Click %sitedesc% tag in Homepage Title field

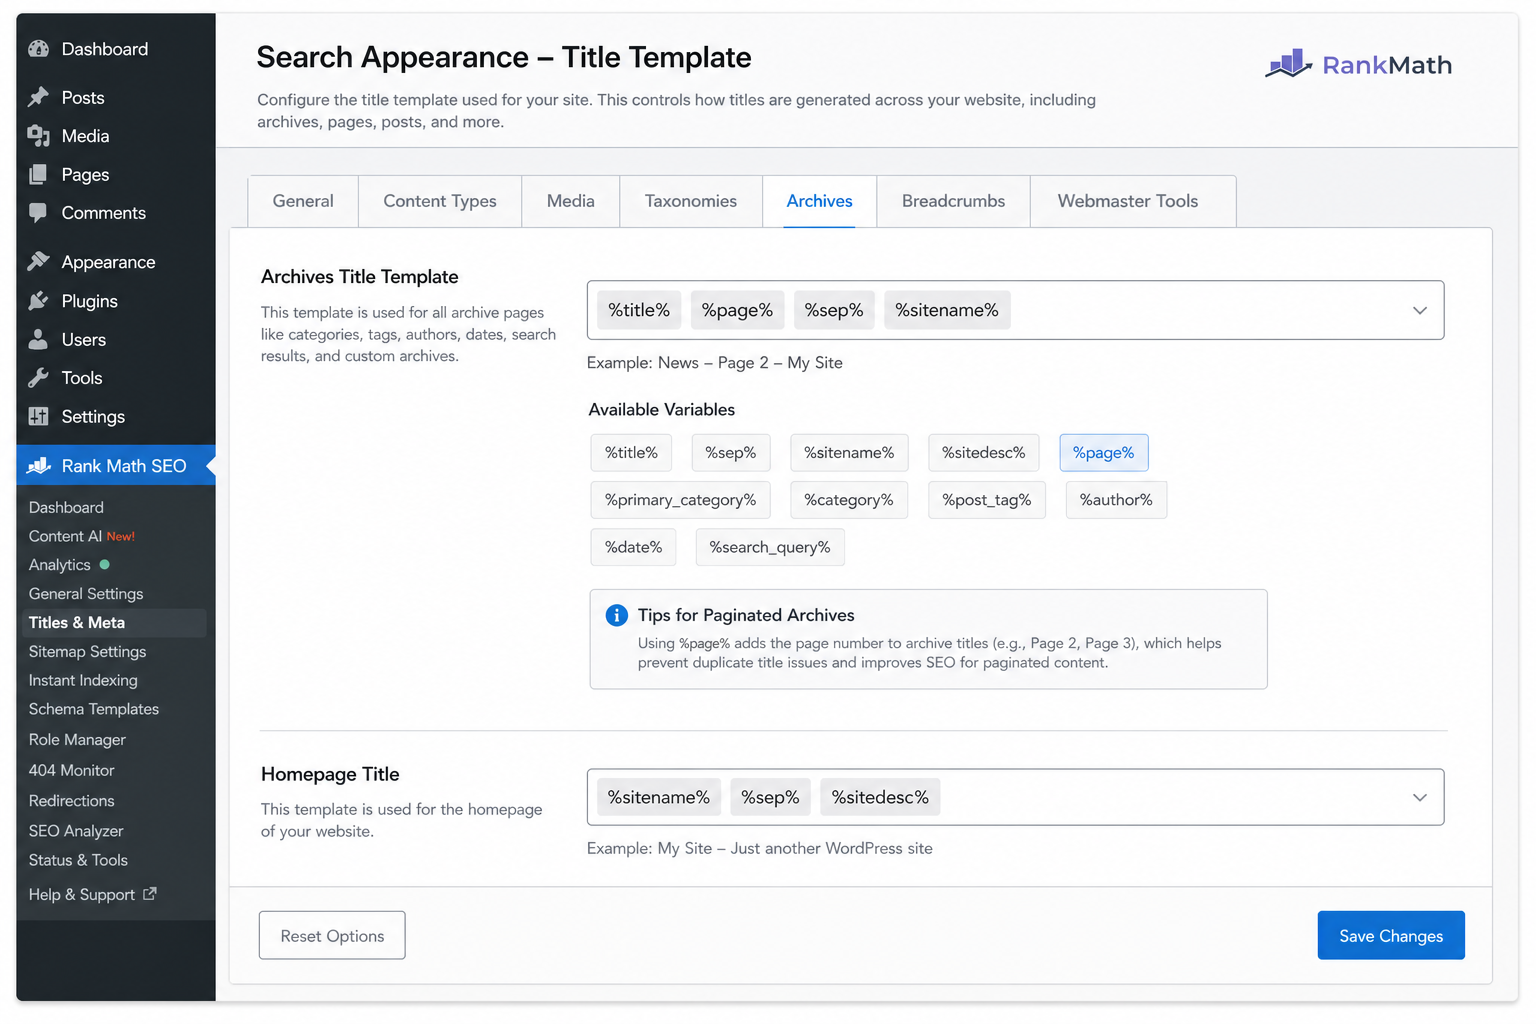(x=880, y=797)
